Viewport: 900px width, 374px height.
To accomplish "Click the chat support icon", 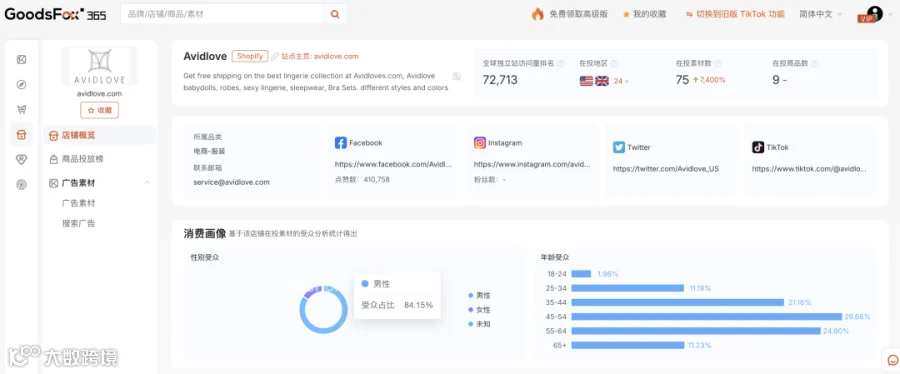I will tap(893, 360).
